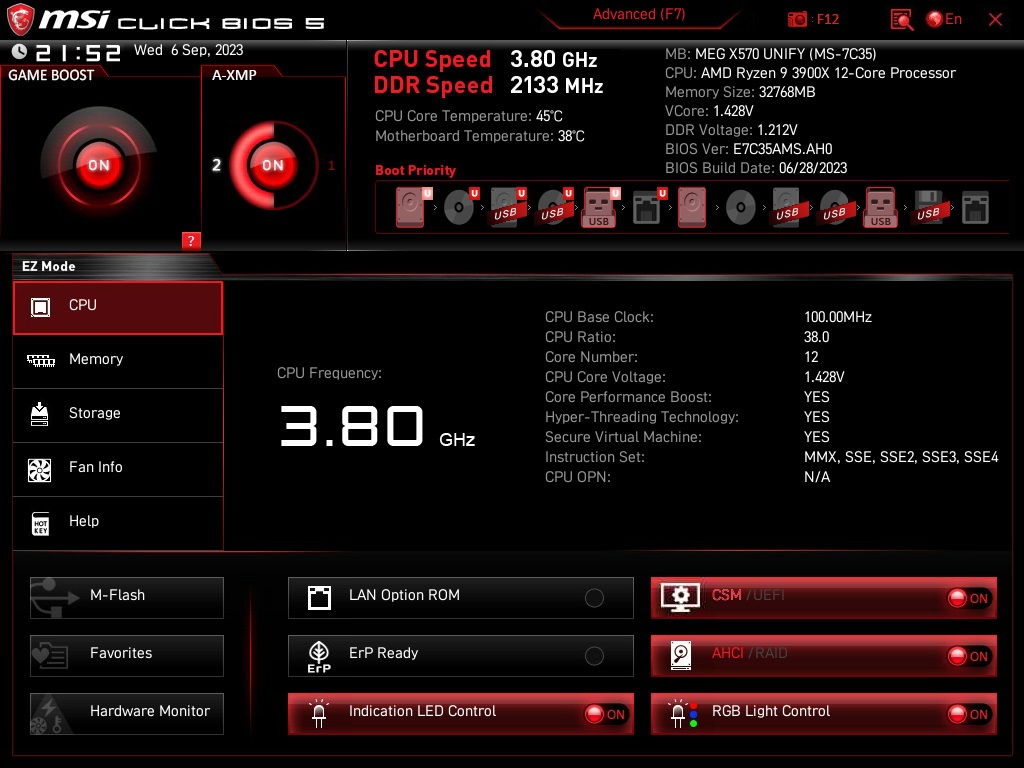
Task: Switch the CSM / UEFI toggle
Action: pyautogui.click(x=824, y=598)
